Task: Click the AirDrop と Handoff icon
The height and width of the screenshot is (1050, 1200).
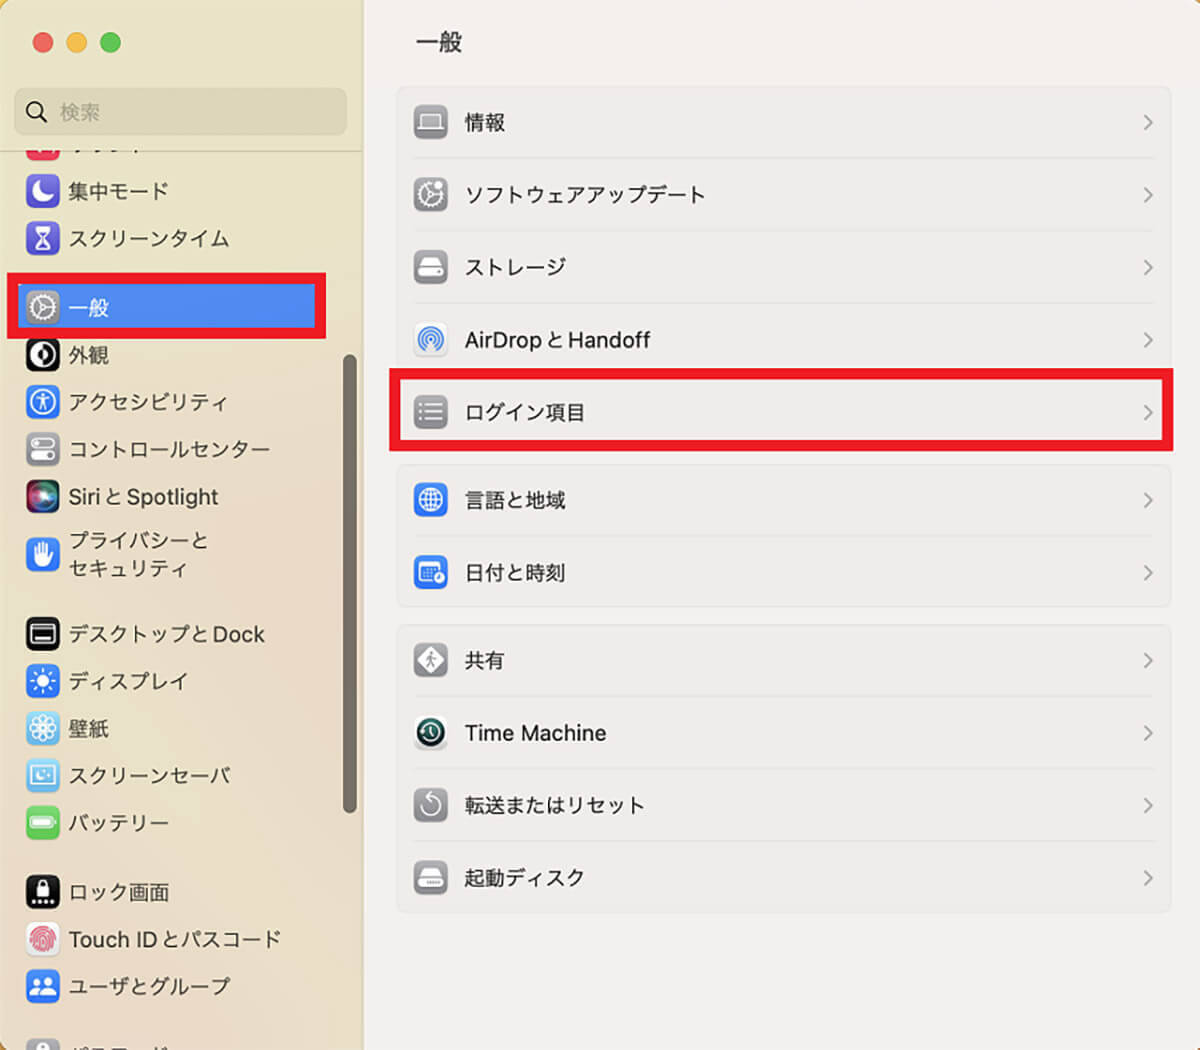Action: [x=431, y=340]
